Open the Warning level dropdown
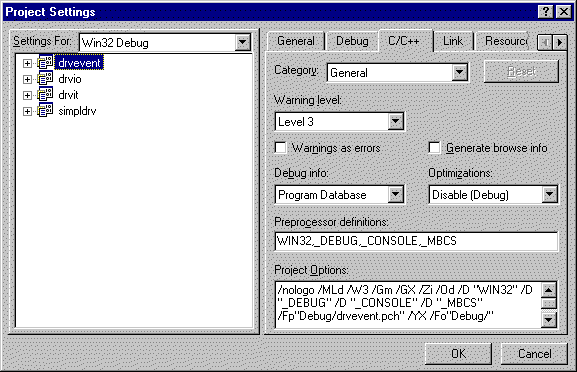 click(396, 121)
